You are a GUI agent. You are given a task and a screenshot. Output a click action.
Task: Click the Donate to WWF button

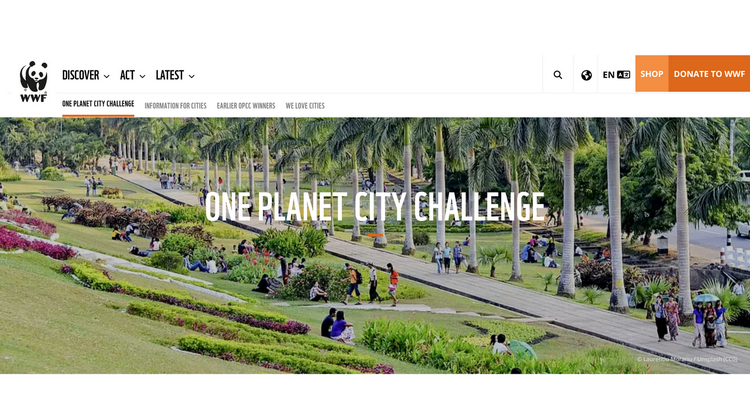[709, 74]
